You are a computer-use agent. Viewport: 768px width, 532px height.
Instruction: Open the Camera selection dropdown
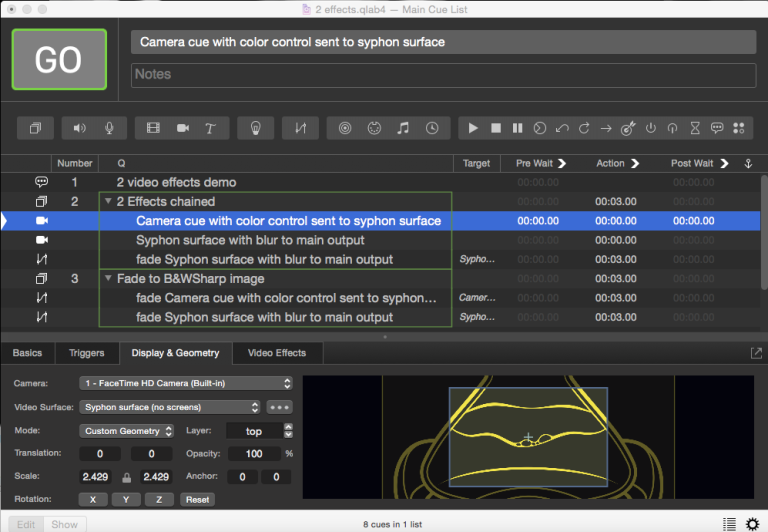(185, 383)
